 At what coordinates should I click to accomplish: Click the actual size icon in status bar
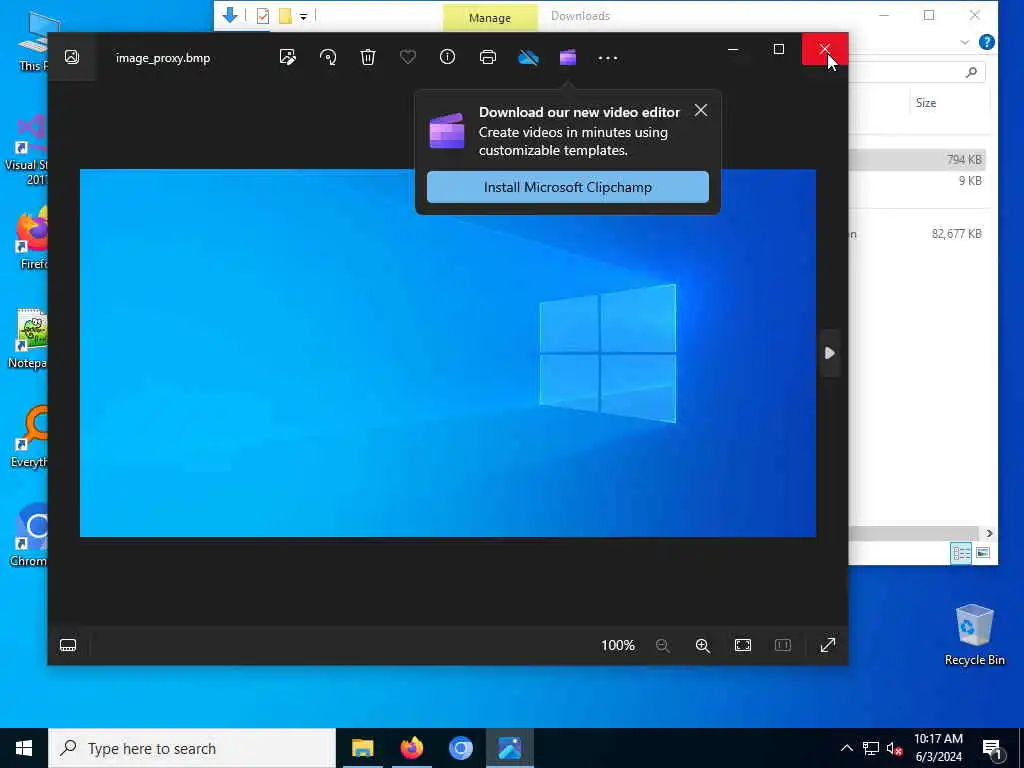tap(782, 645)
